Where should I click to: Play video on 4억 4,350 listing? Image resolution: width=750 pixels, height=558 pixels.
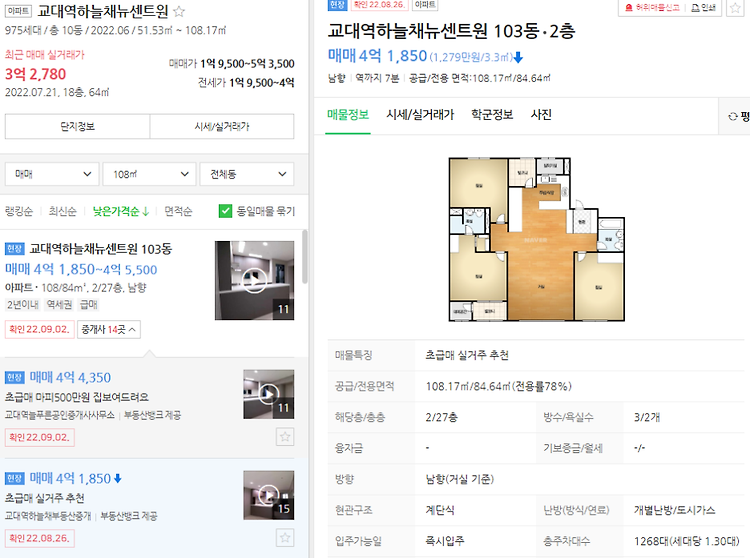pos(268,394)
